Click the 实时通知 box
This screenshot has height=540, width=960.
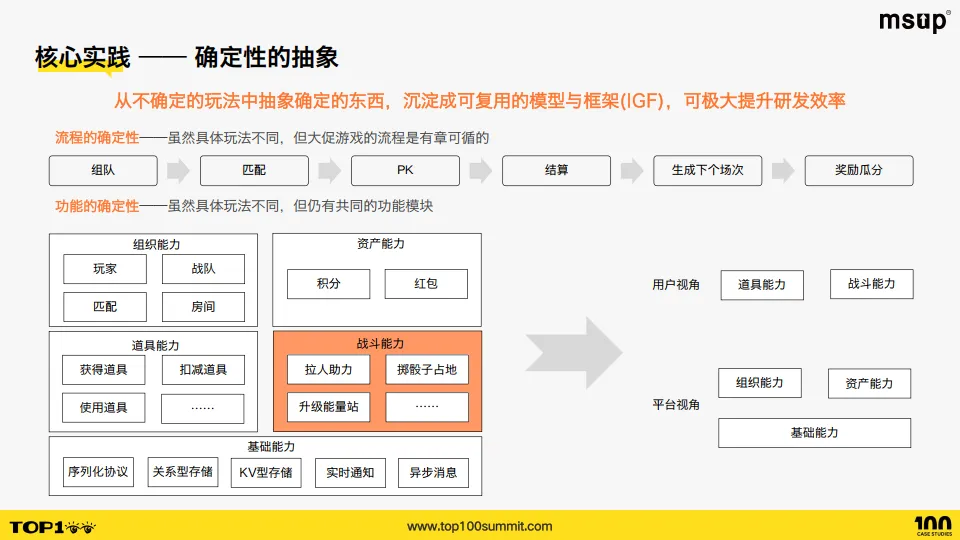click(350, 473)
